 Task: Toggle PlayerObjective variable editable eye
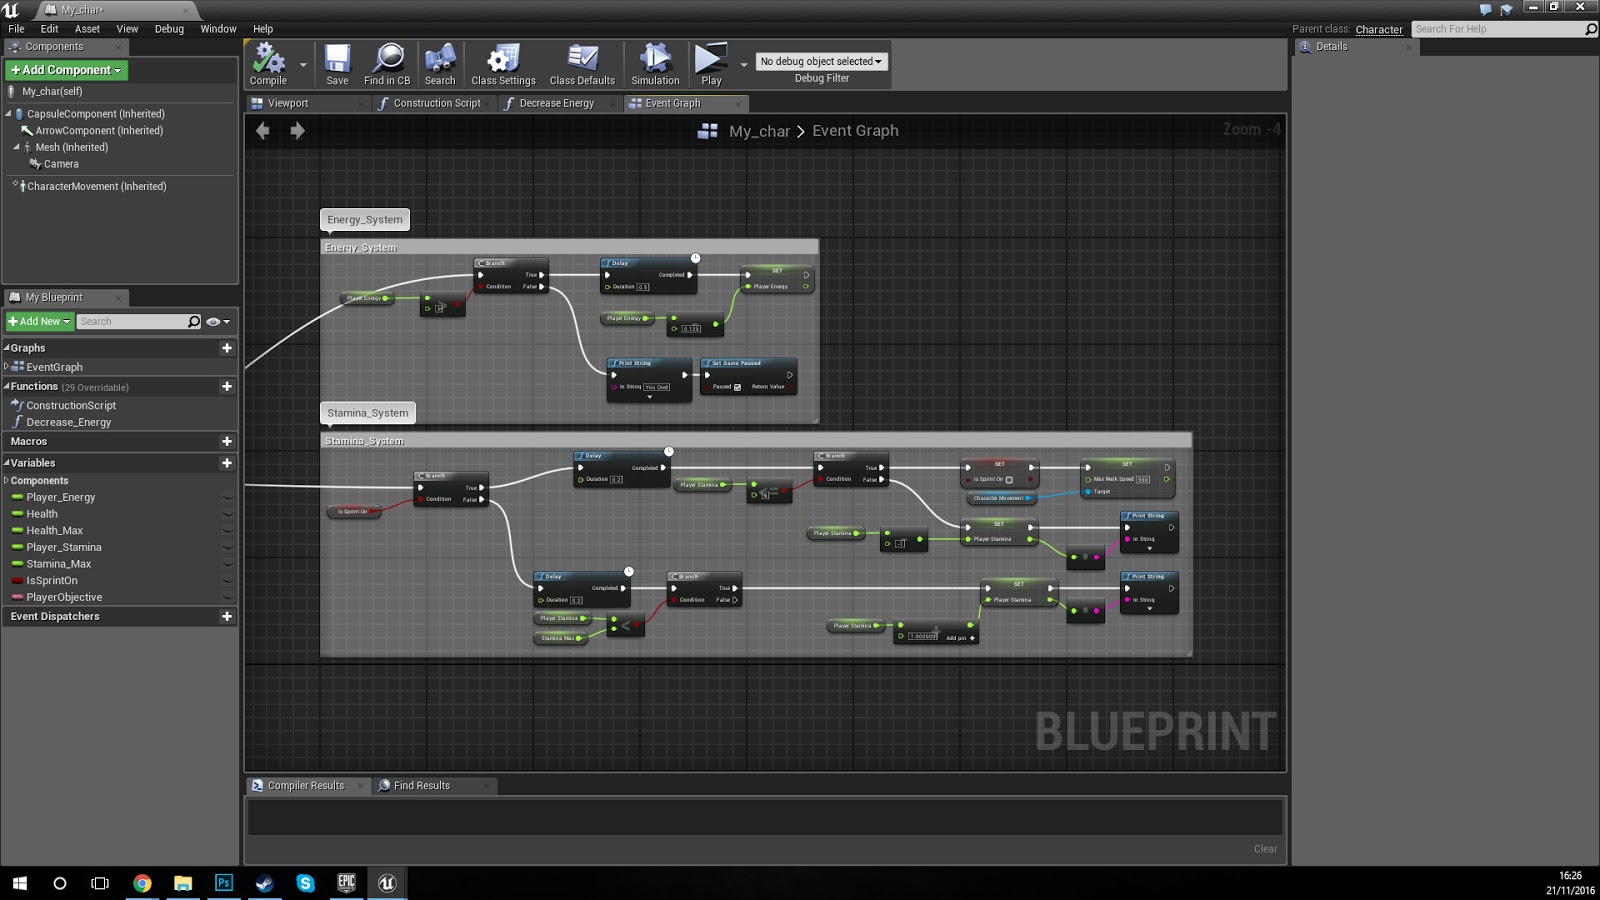point(227,597)
